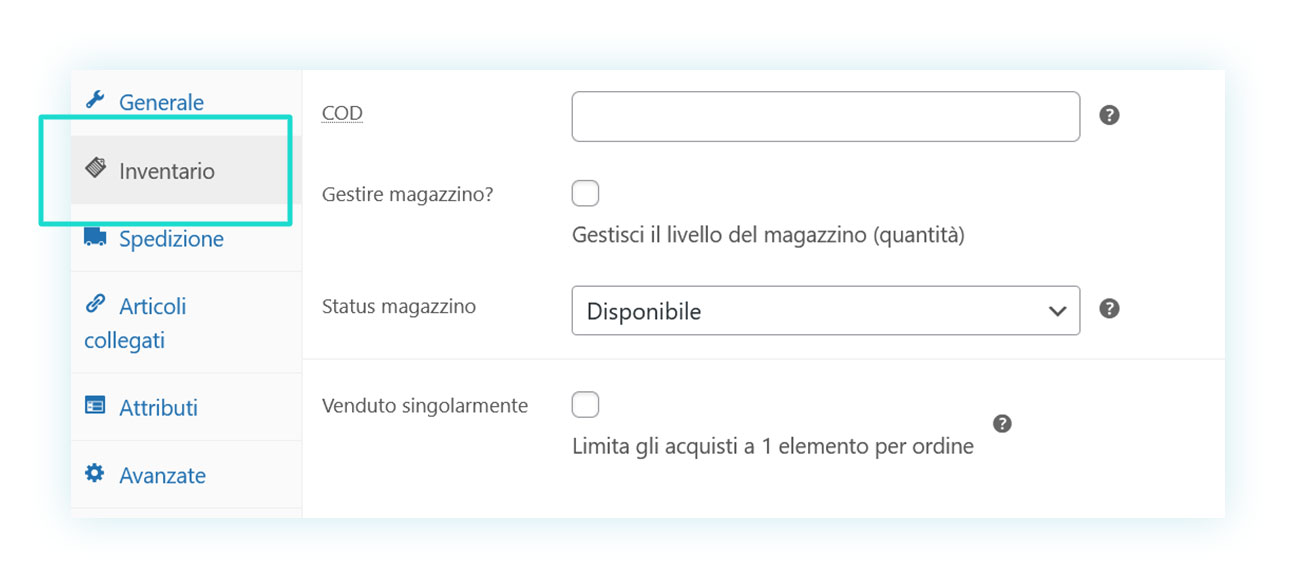Open the Status magazzino dropdown
Screen dimensions: 1300x588
826,311
